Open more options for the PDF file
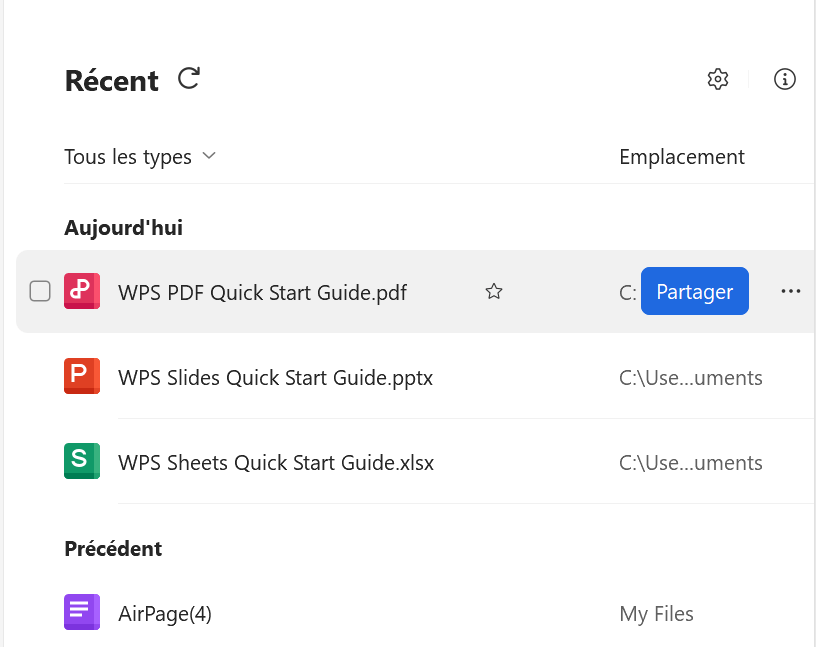816x647 pixels. point(791,291)
